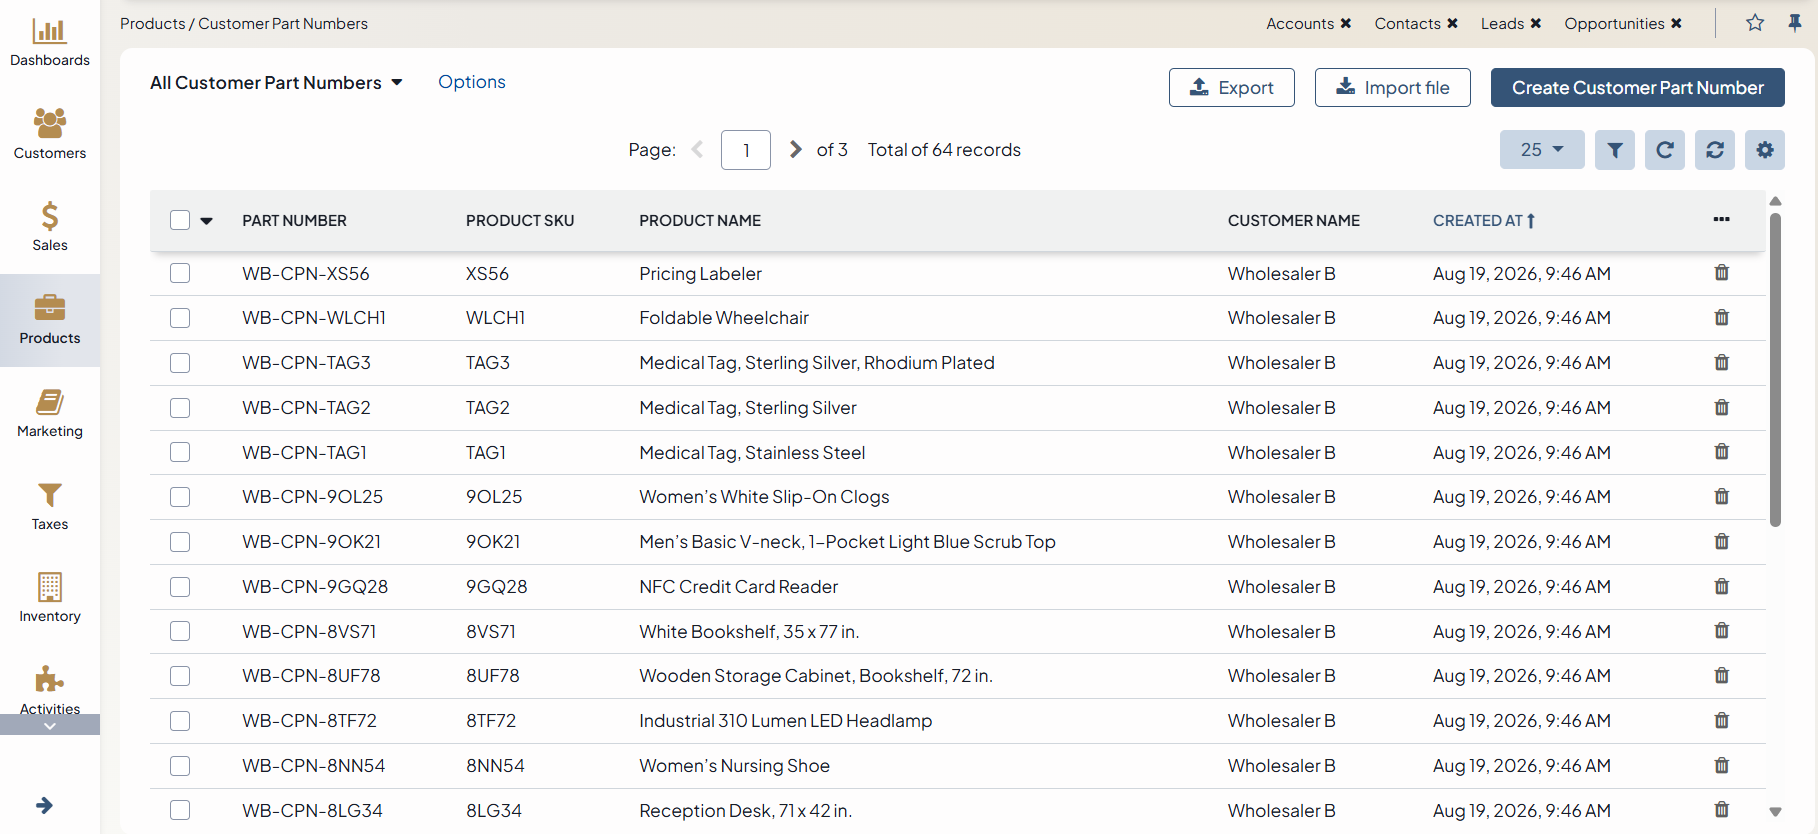Select the WB-CPN-9OK21 row checkbox
The width and height of the screenshot is (1818, 834).
tap(180, 542)
